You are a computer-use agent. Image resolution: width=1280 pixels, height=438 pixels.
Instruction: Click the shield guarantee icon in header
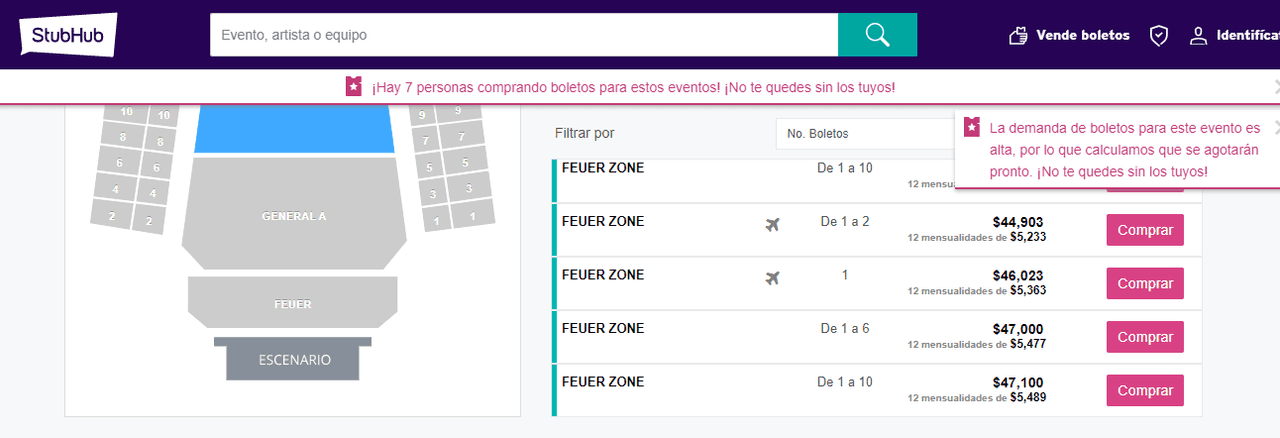pos(1159,36)
